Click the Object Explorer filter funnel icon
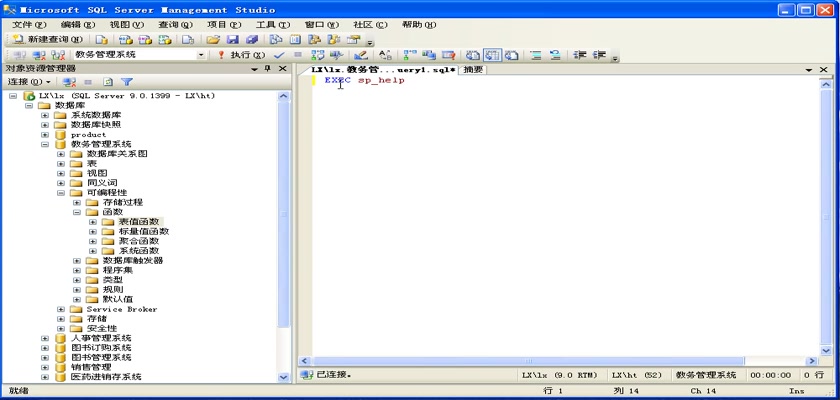The width and height of the screenshot is (840, 400). 126,82
